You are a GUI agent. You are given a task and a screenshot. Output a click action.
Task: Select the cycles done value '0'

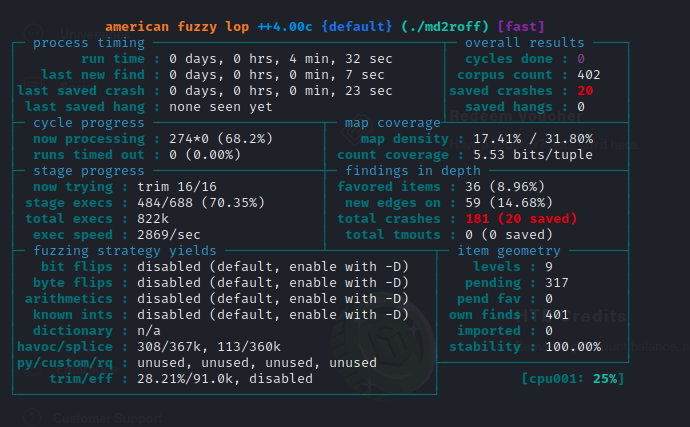tap(581, 59)
